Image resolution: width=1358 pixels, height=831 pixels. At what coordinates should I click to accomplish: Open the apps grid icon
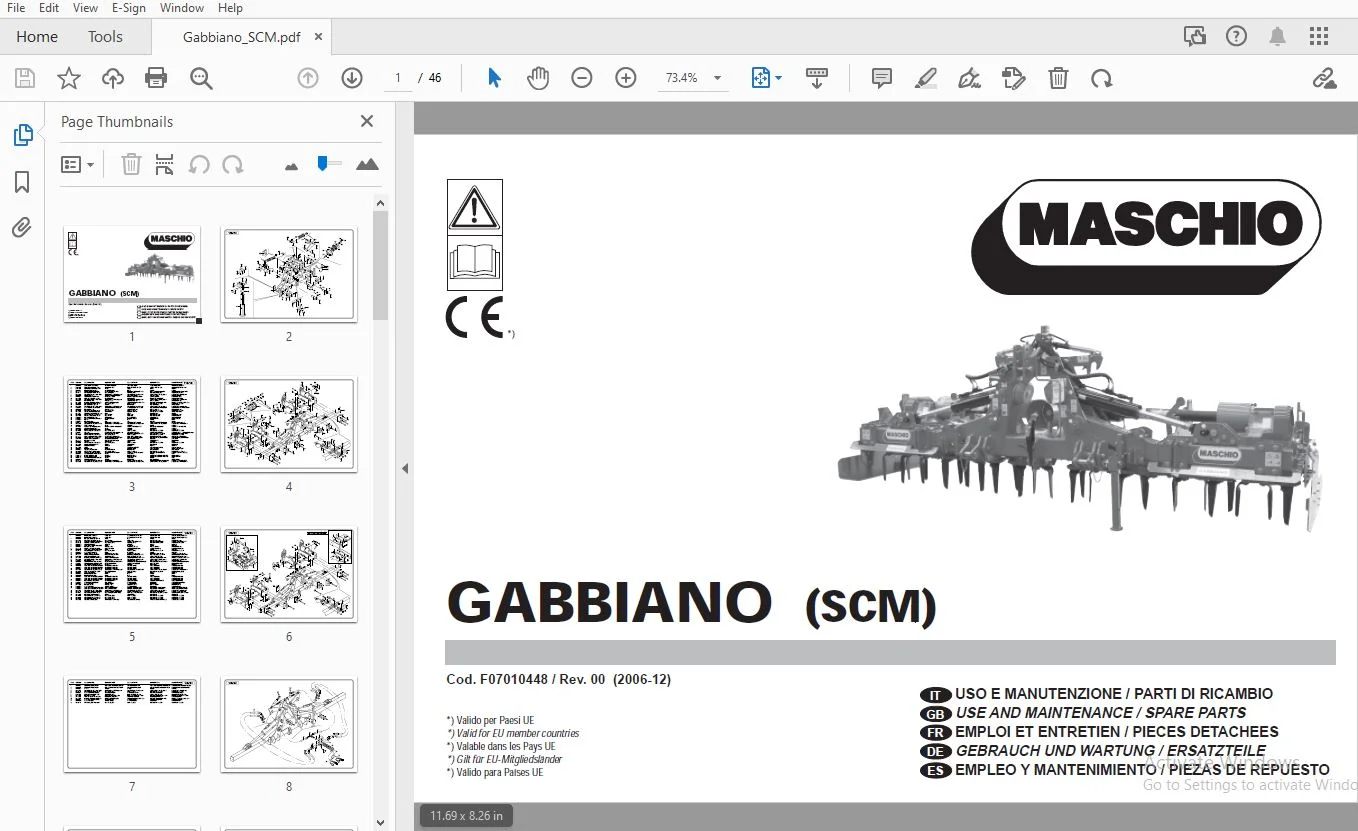click(1319, 37)
